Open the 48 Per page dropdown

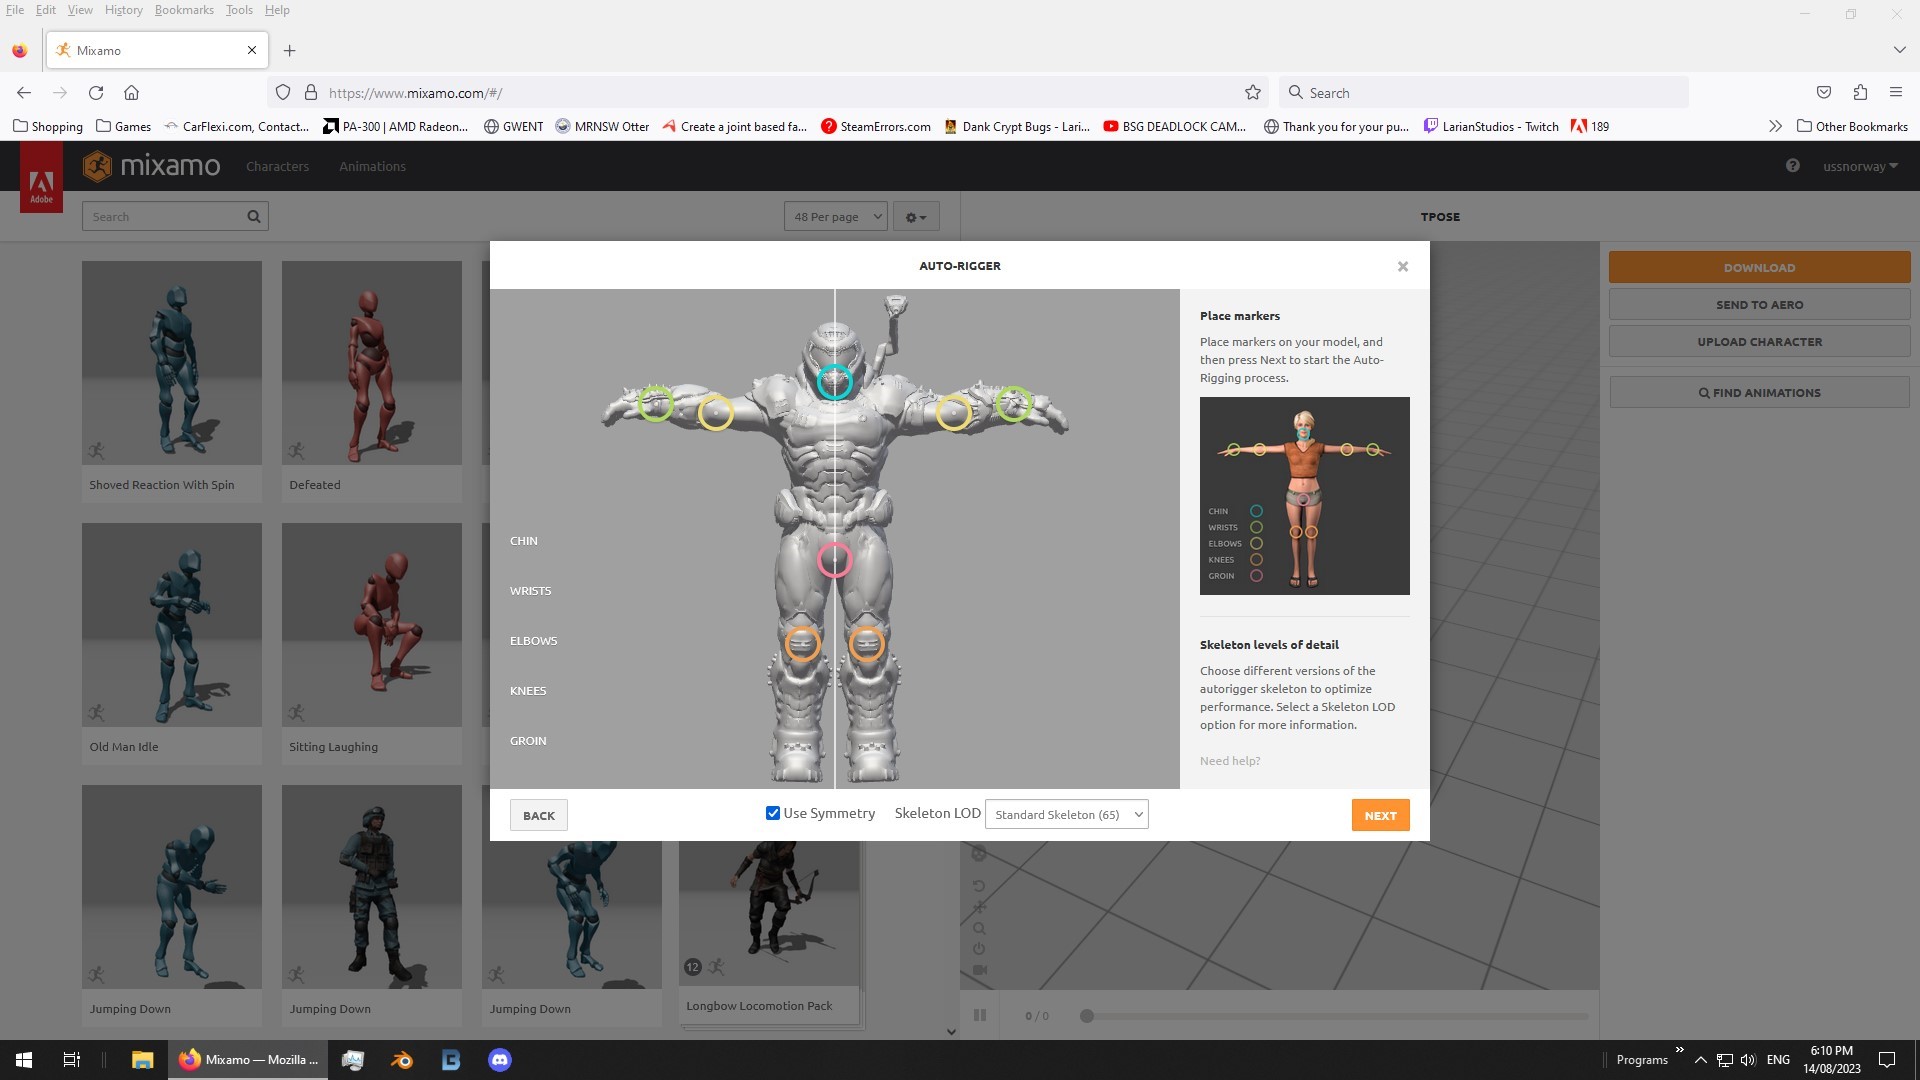(835, 216)
